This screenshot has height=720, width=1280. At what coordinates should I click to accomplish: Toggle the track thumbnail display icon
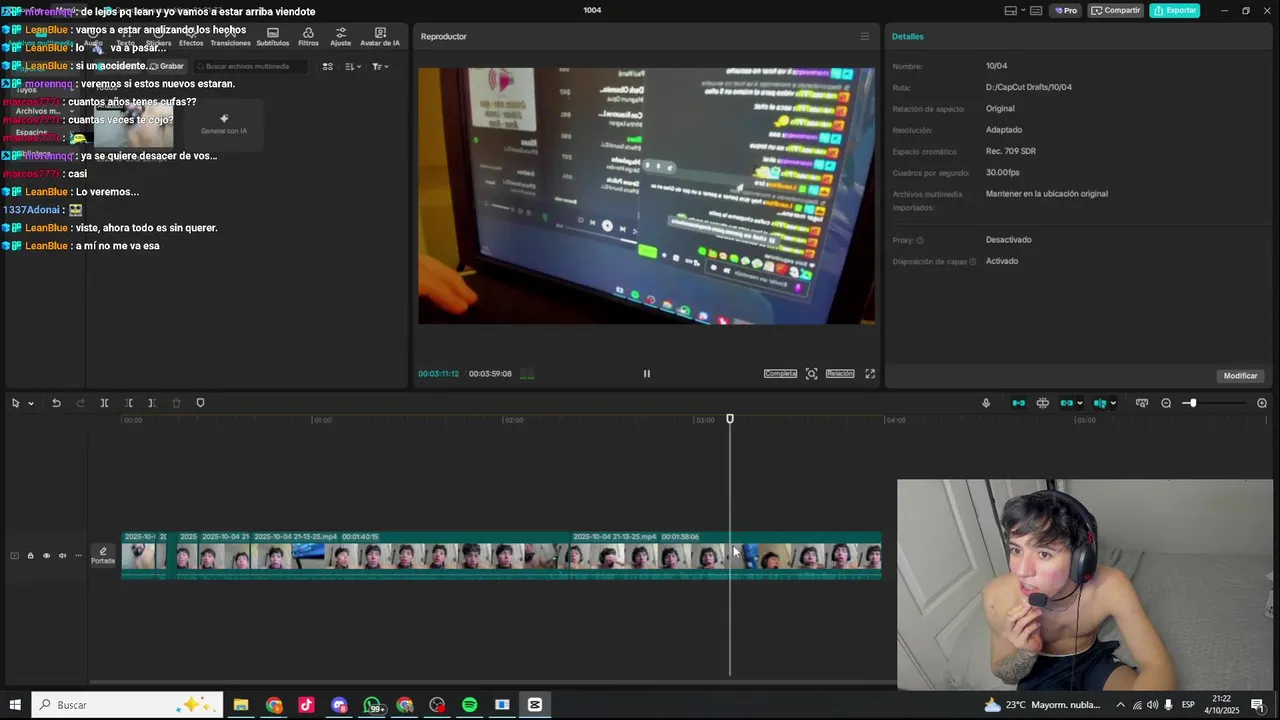pyautogui.click(x=14, y=556)
